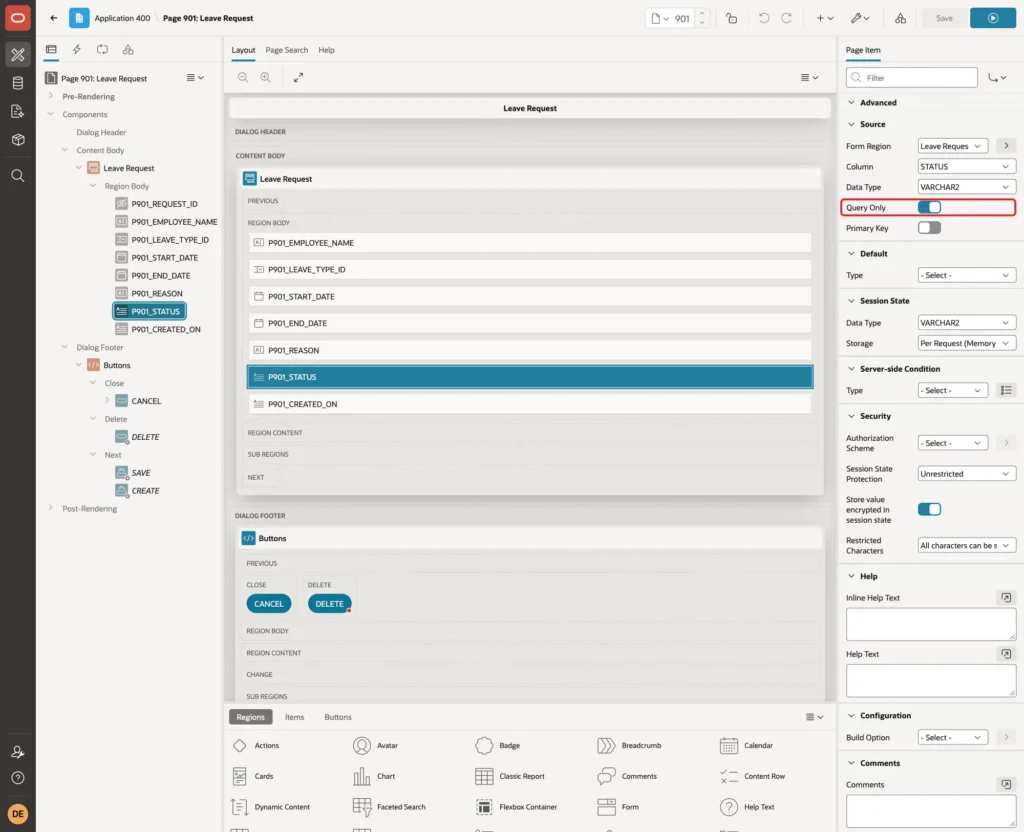
Task: Click the page lock icon in toolbar
Action: [x=731, y=18]
